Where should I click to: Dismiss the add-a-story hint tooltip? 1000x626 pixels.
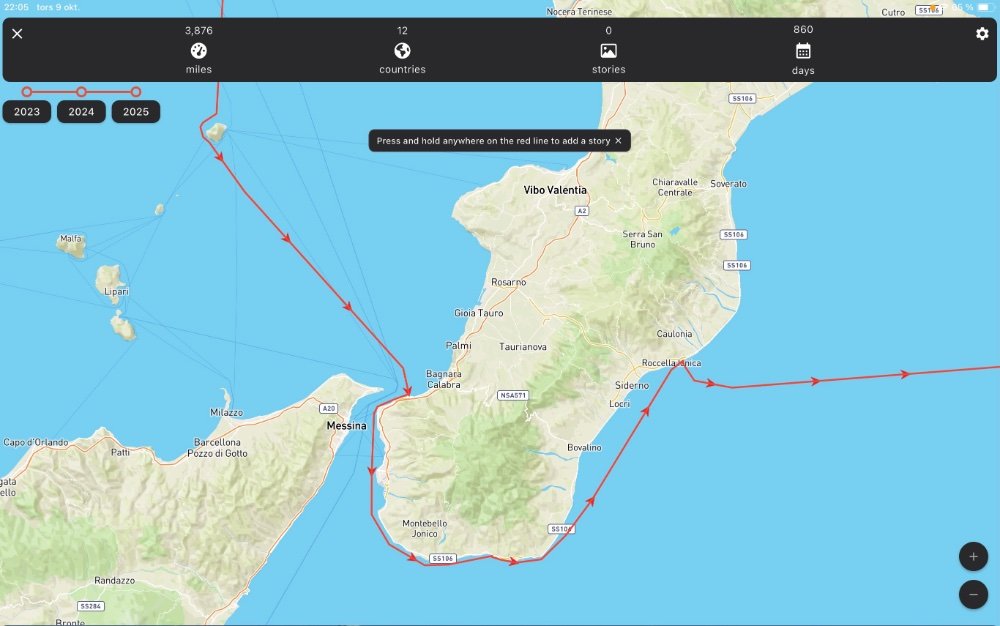pyautogui.click(x=618, y=141)
